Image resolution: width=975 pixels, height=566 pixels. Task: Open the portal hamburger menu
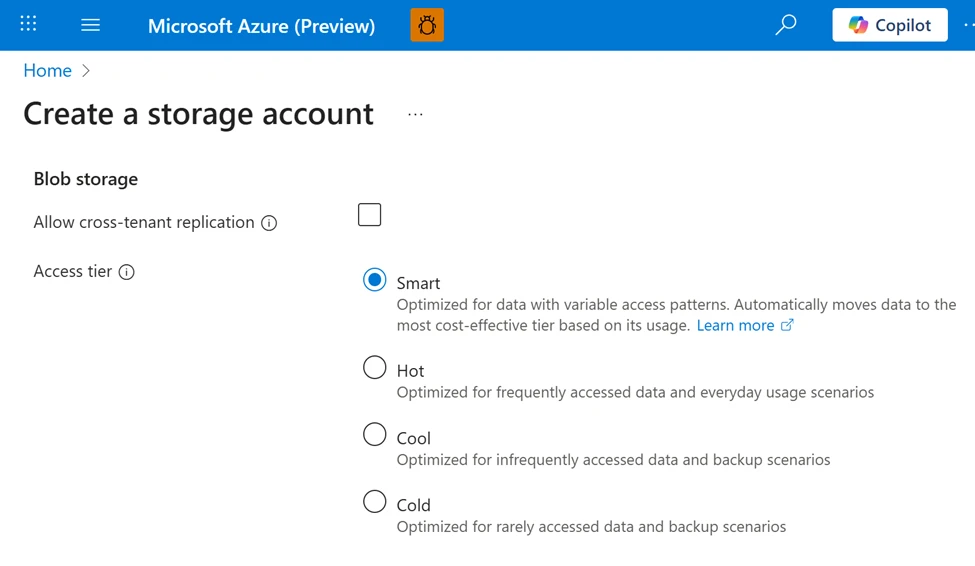coord(90,25)
